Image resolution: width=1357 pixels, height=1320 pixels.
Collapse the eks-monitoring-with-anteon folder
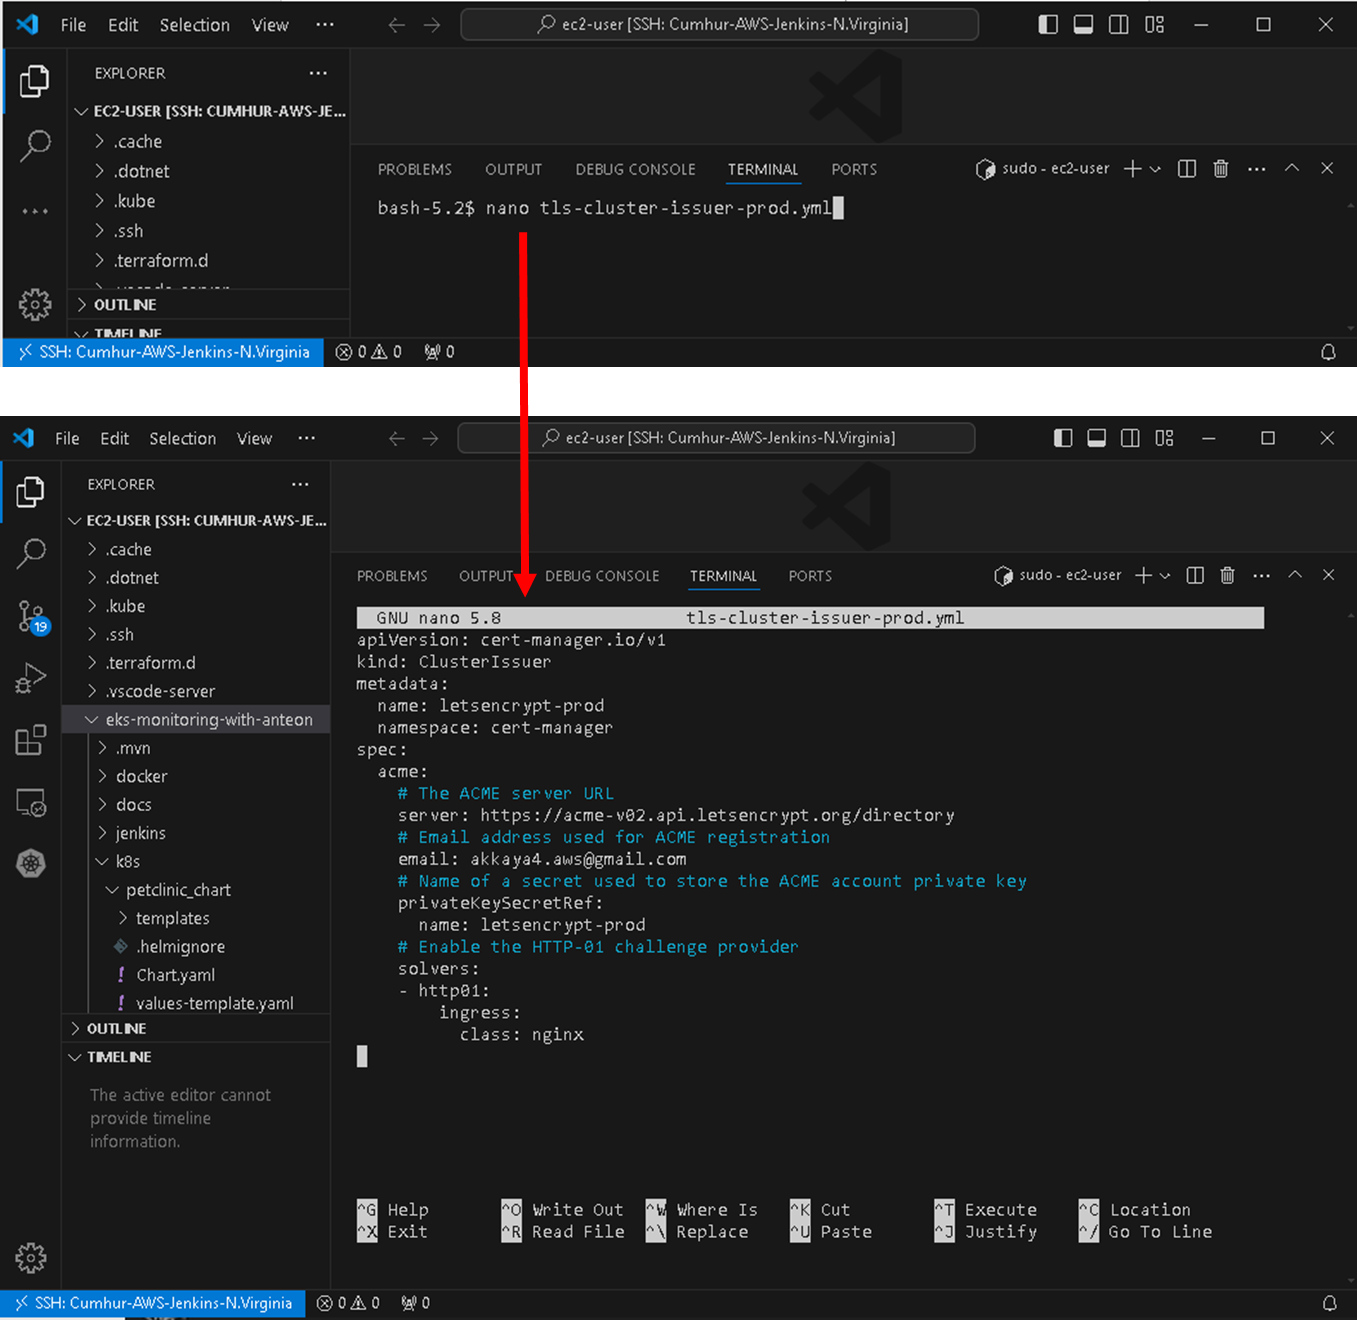(208, 719)
